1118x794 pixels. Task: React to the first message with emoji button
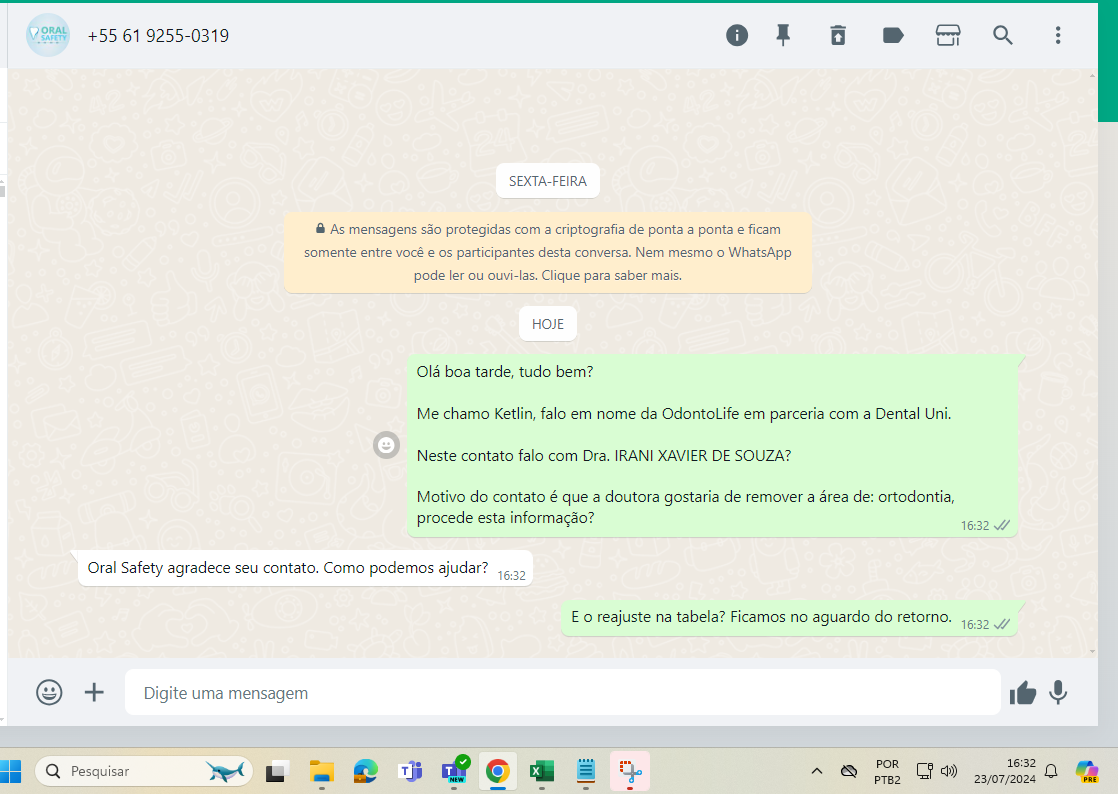coord(386,445)
